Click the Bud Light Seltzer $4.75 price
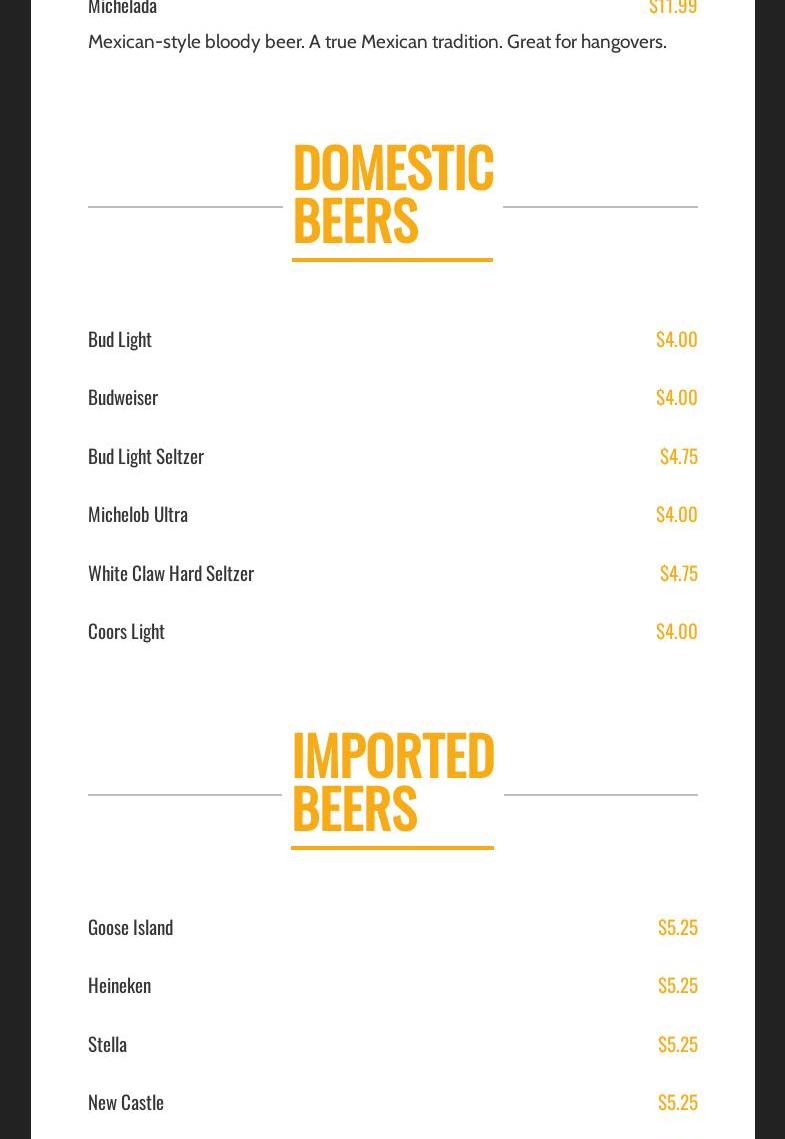 tap(678, 456)
